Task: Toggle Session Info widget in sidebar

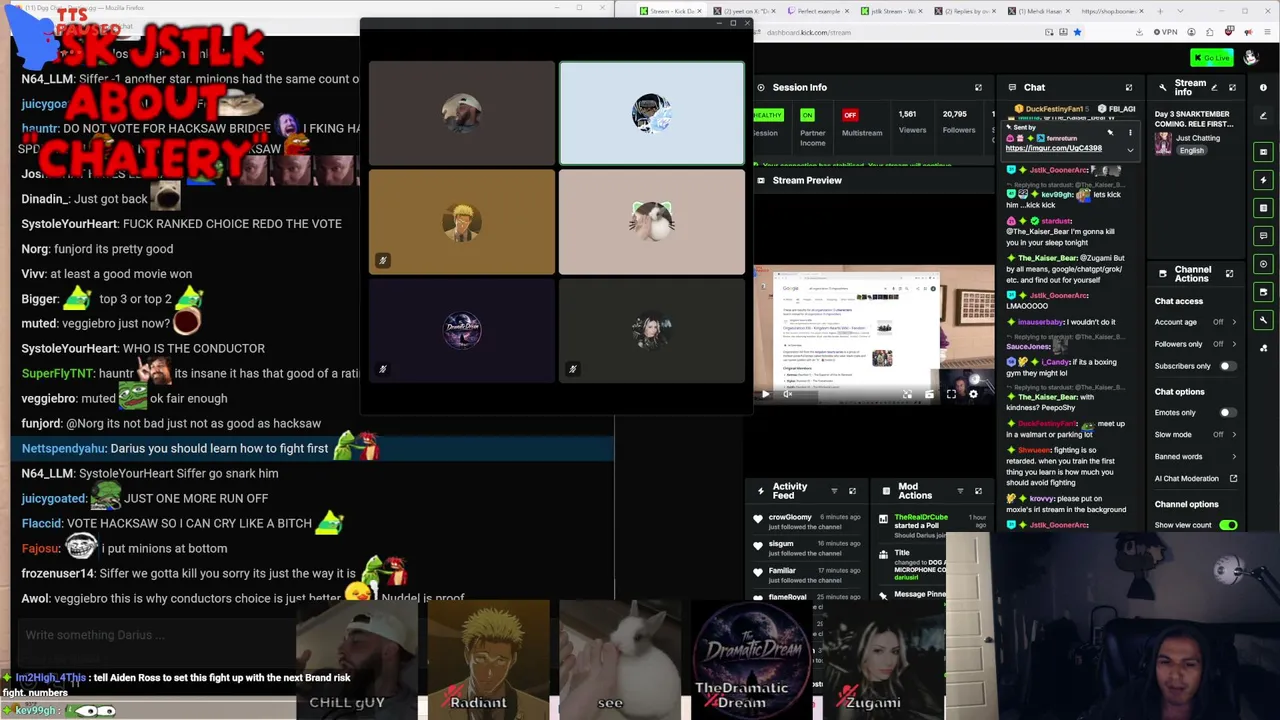Action: click(x=1264, y=264)
